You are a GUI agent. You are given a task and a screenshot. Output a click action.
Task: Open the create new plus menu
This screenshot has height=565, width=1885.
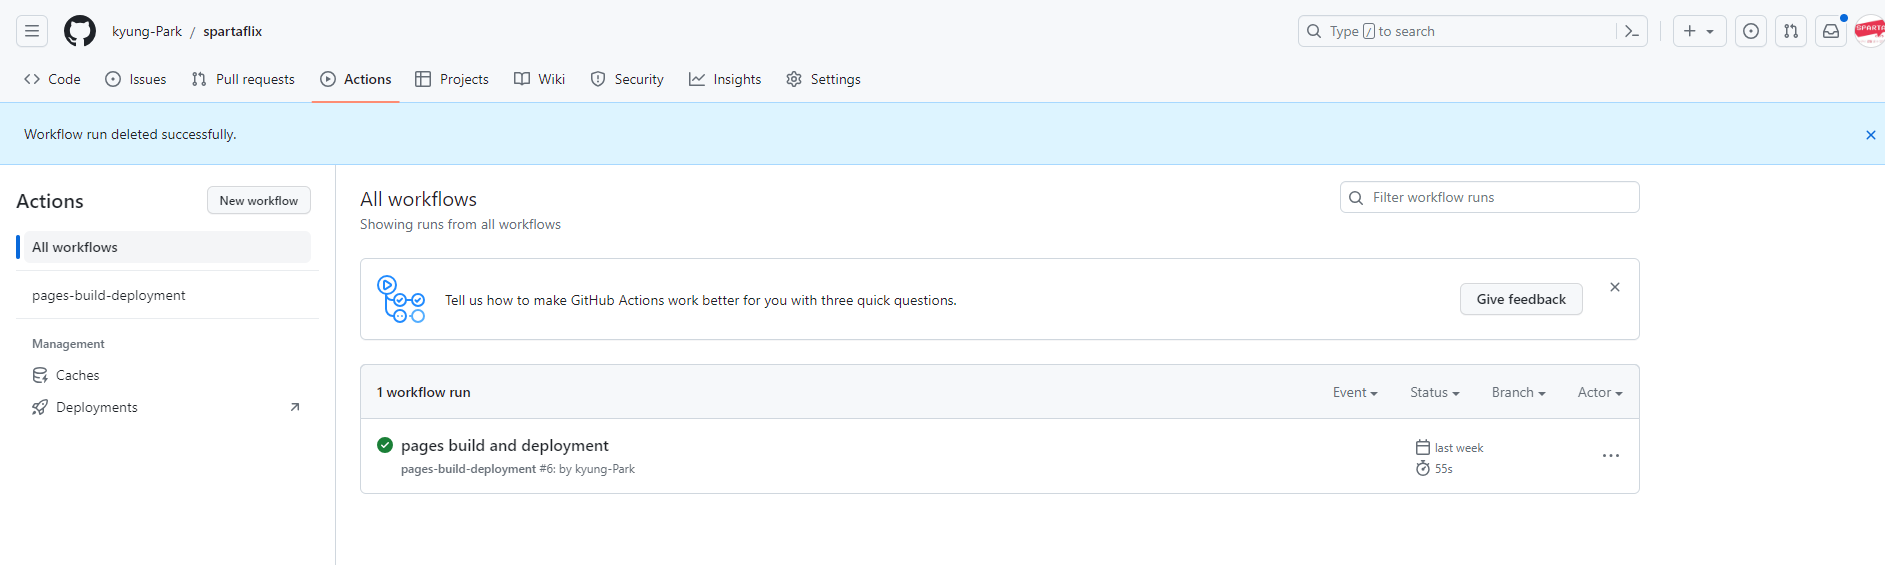pyautogui.click(x=1699, y=31)
